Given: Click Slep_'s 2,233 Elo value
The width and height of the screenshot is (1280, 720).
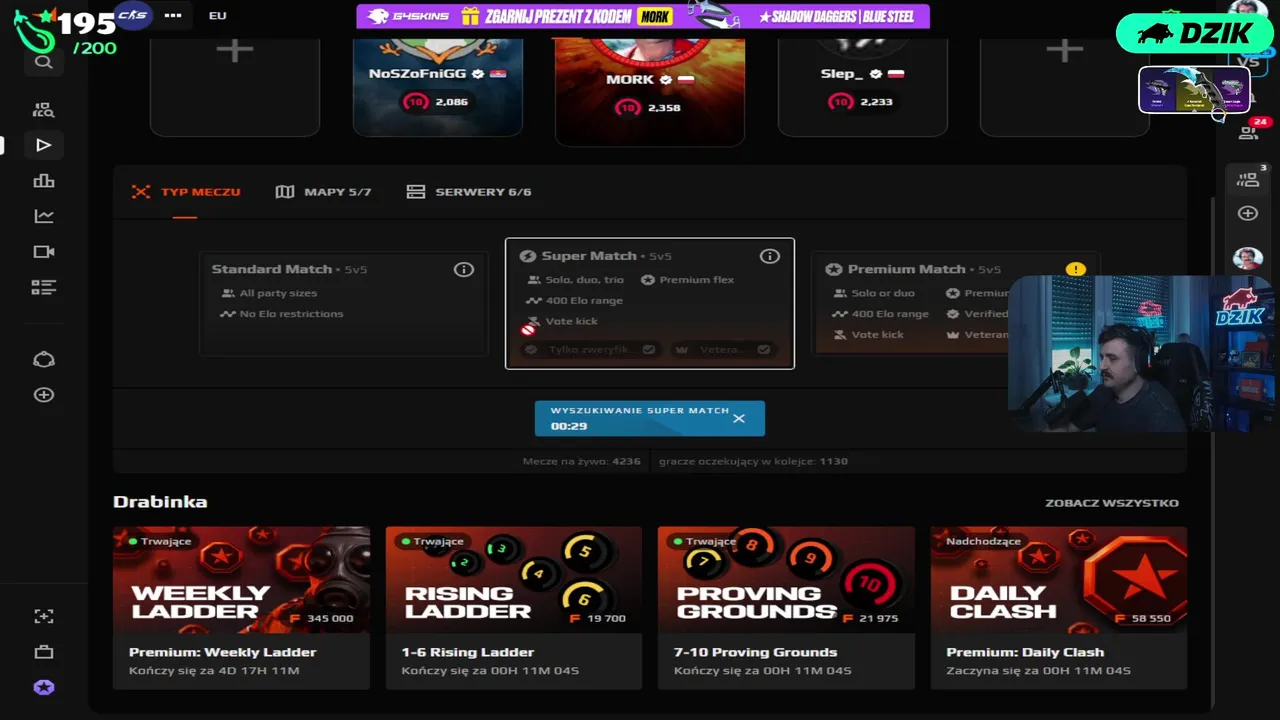Looking at the screenshot, I should click(x=877, y=102).
